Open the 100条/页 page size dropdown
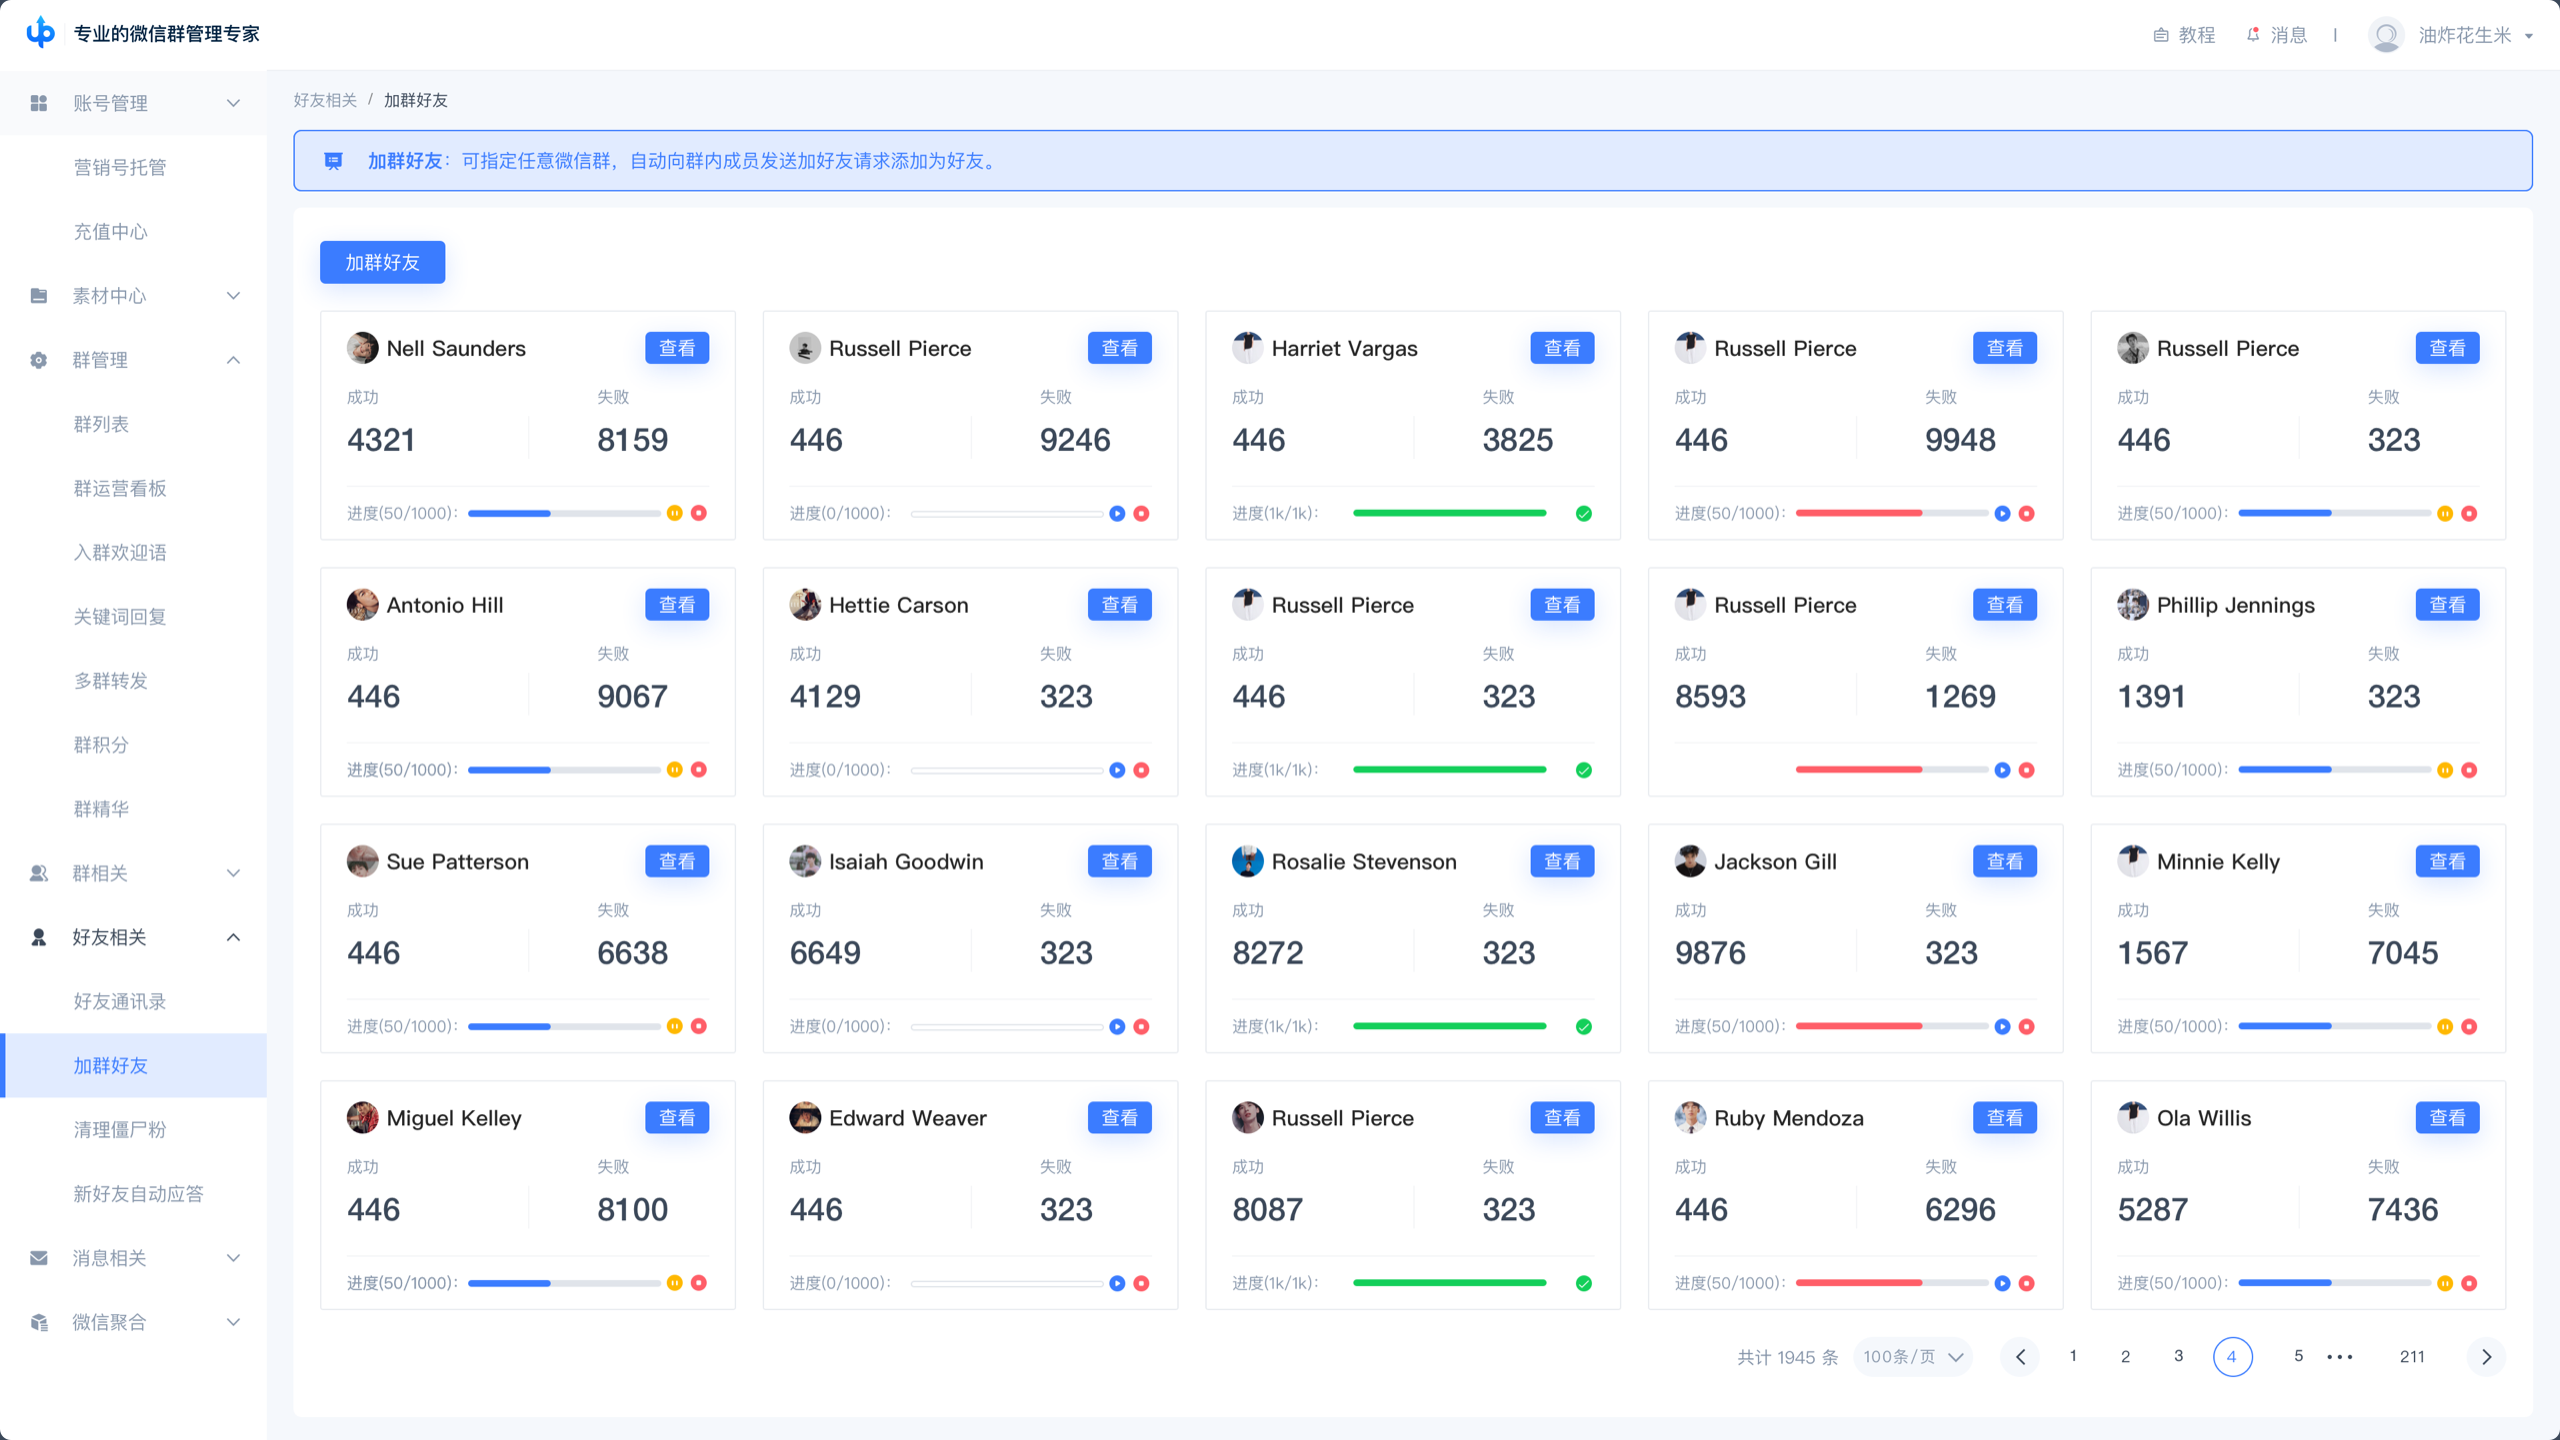The image size is (2560, 1440). pyautogui.click(x=1912, y=1357)
